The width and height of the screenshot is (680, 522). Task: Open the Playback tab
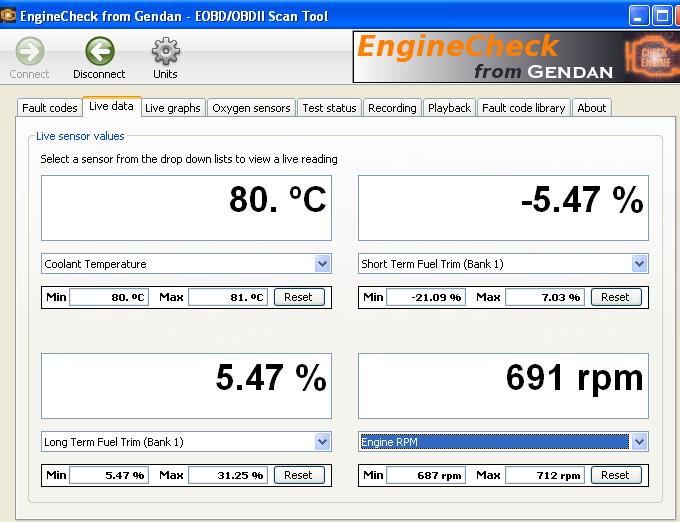click(449, 108)
